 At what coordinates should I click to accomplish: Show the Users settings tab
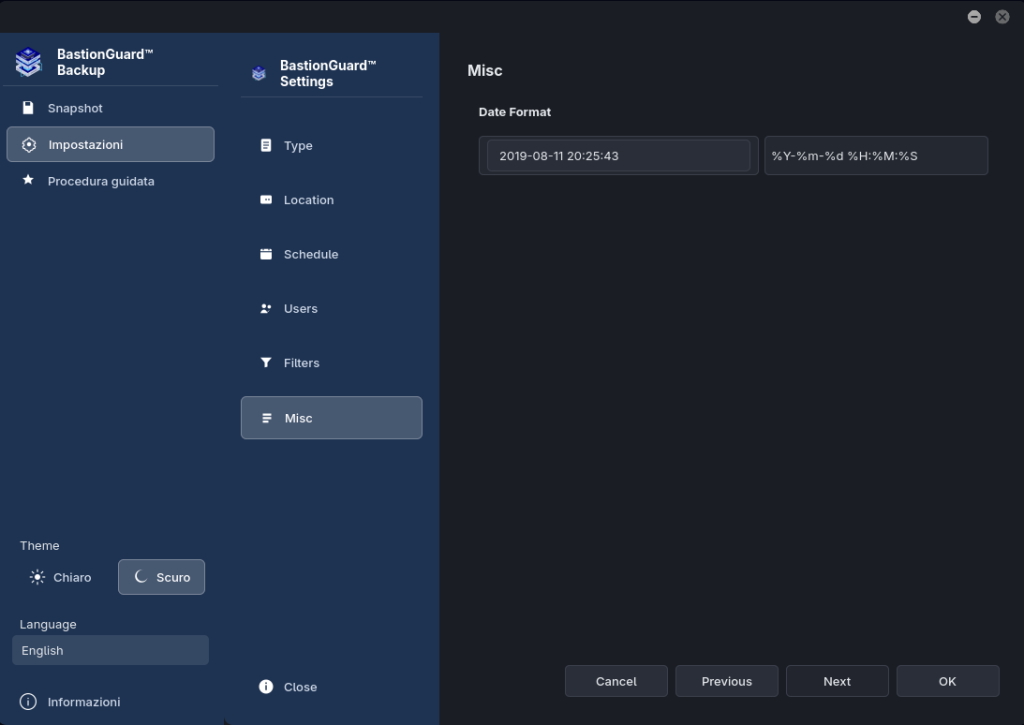[x=332, y=308]
